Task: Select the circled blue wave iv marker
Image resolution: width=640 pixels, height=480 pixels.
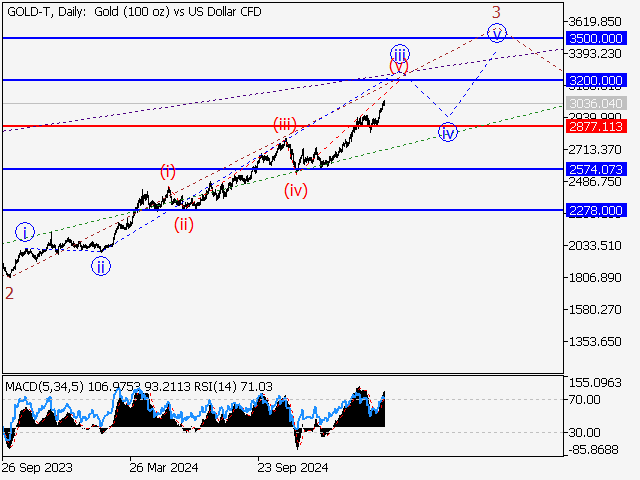Action: (448, 132)
